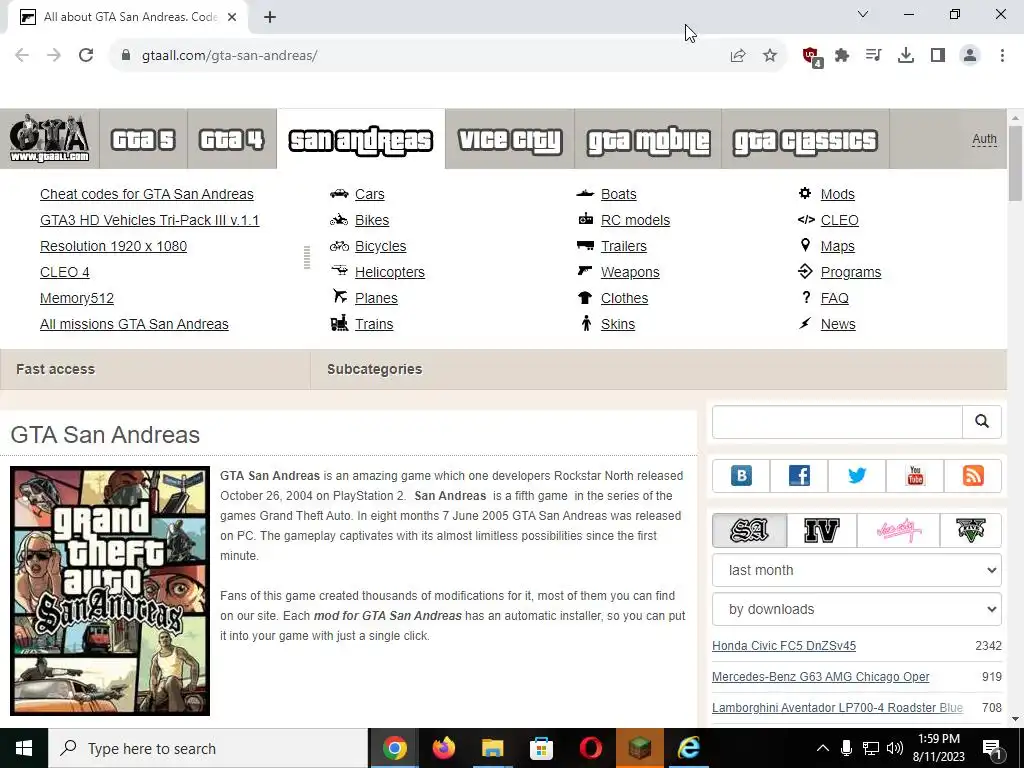The height and width of the screenshot is (768, 1024).
Task: Click the RC models category icon
Action: (x=586, y=219)
